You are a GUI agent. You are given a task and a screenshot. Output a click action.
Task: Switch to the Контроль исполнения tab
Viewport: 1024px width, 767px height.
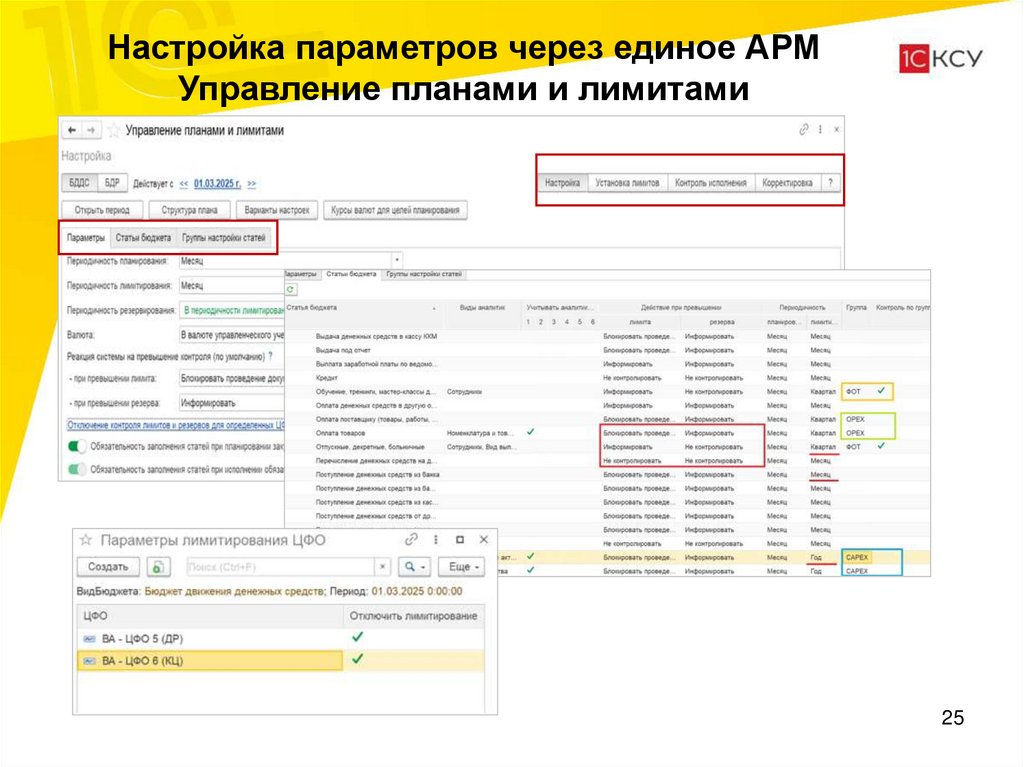pyautogui.click(x=711, y=183)
